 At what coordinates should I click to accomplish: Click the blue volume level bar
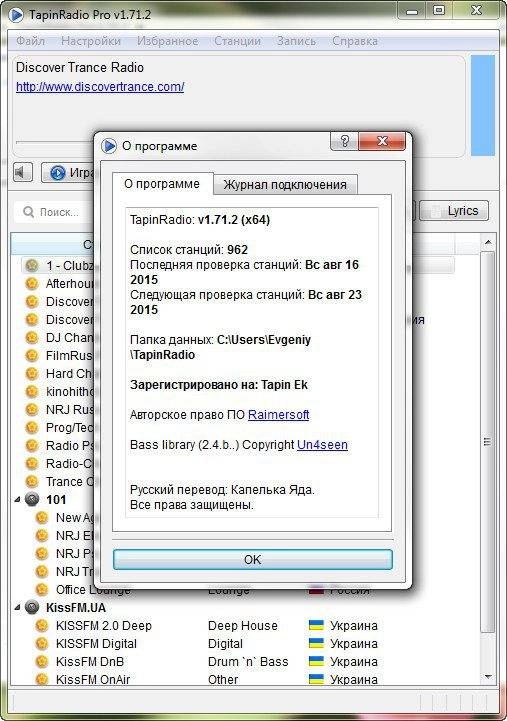(x=483, y=106)
